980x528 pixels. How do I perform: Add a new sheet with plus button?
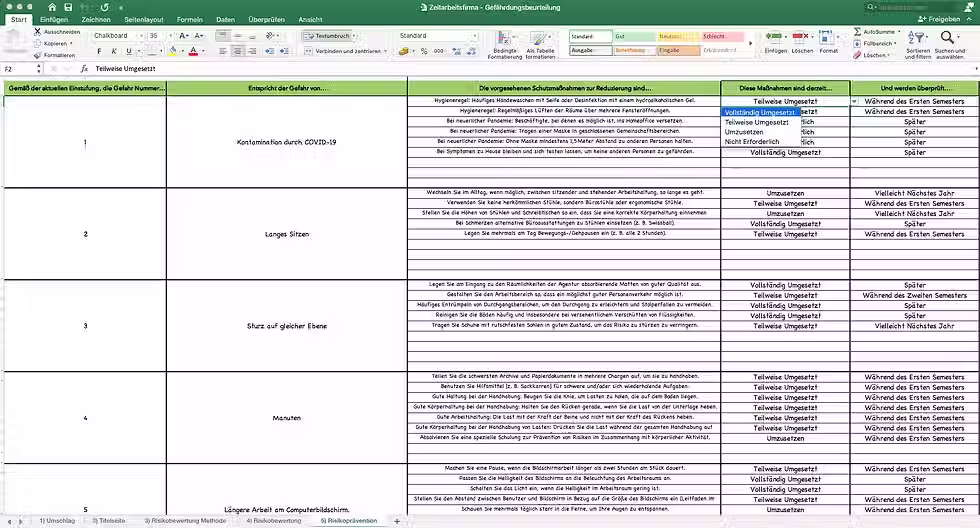[x=396, y=521]
